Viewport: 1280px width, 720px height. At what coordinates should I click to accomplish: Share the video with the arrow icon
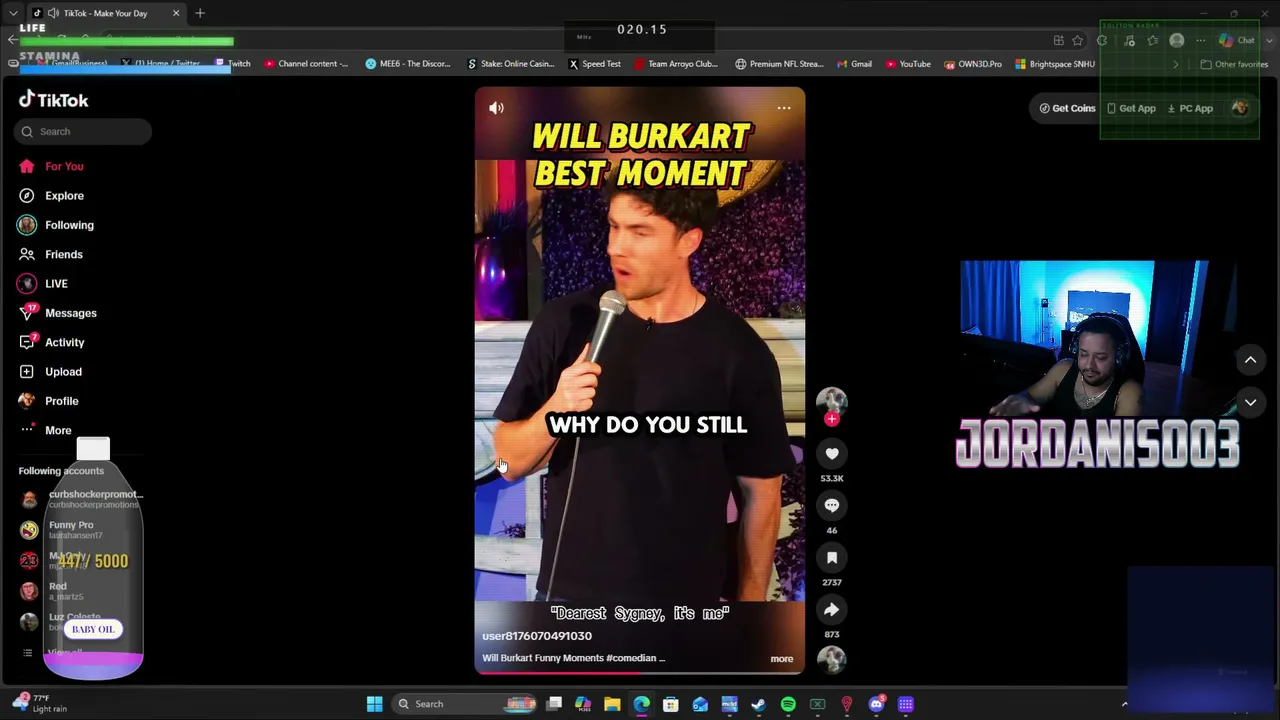pyautogui.click(x=831, y=610)
